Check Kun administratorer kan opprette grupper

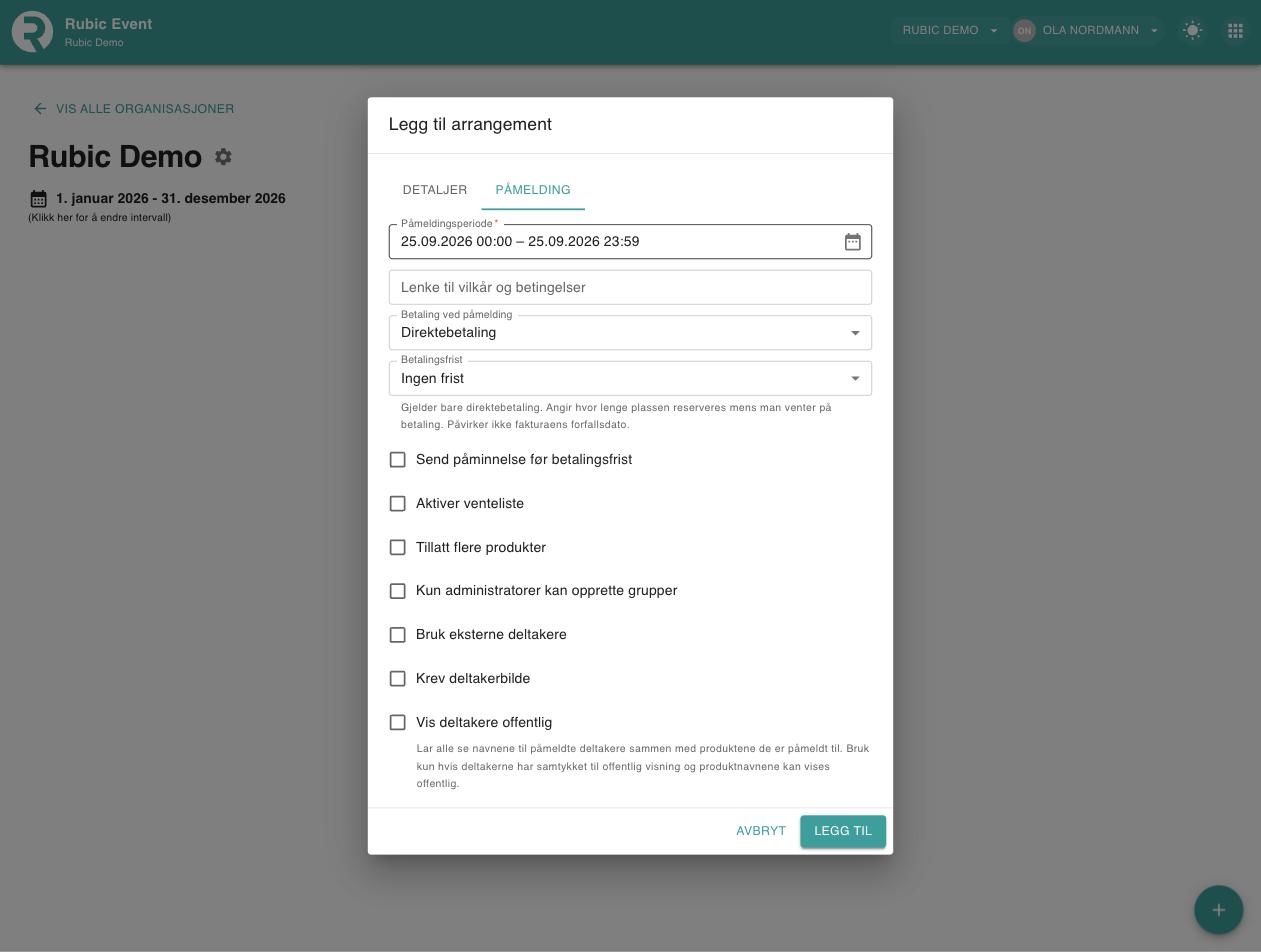coord(398,591)
